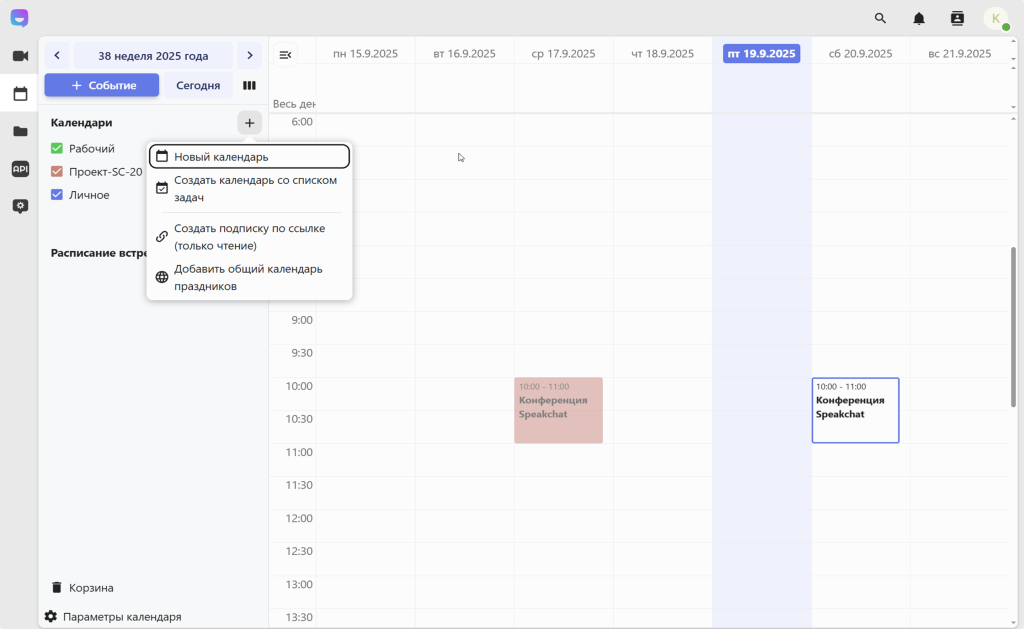Select 'Новый календарь' menu item

click(249, 157)
